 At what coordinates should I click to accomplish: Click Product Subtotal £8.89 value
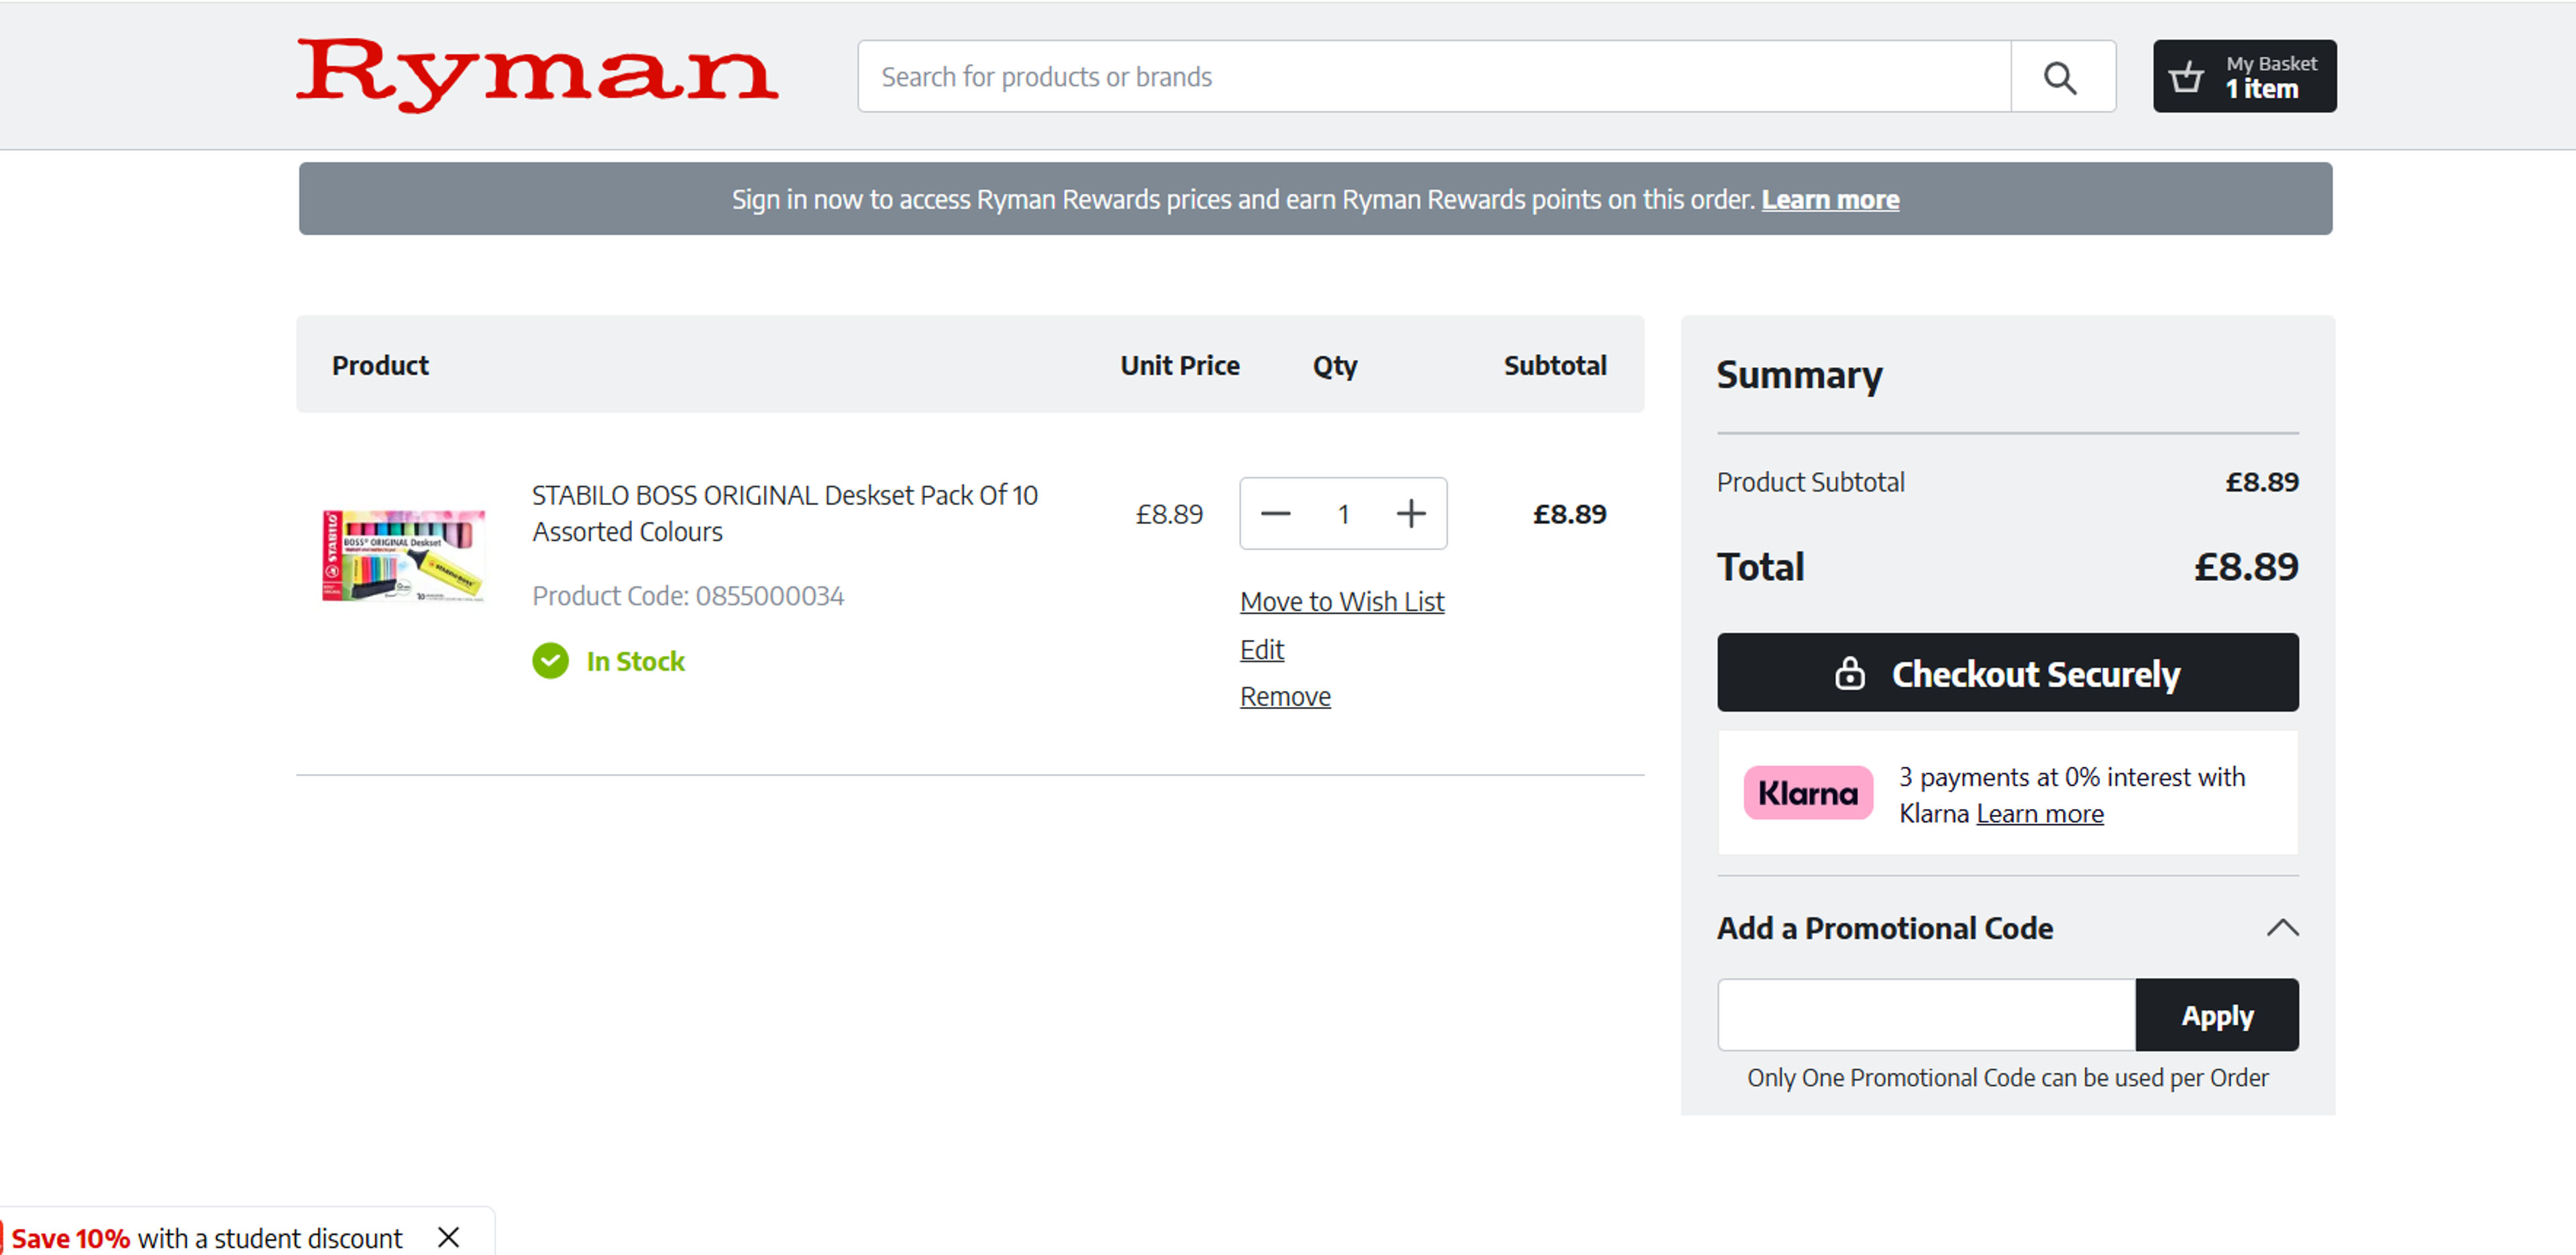tap(2261, 482)
